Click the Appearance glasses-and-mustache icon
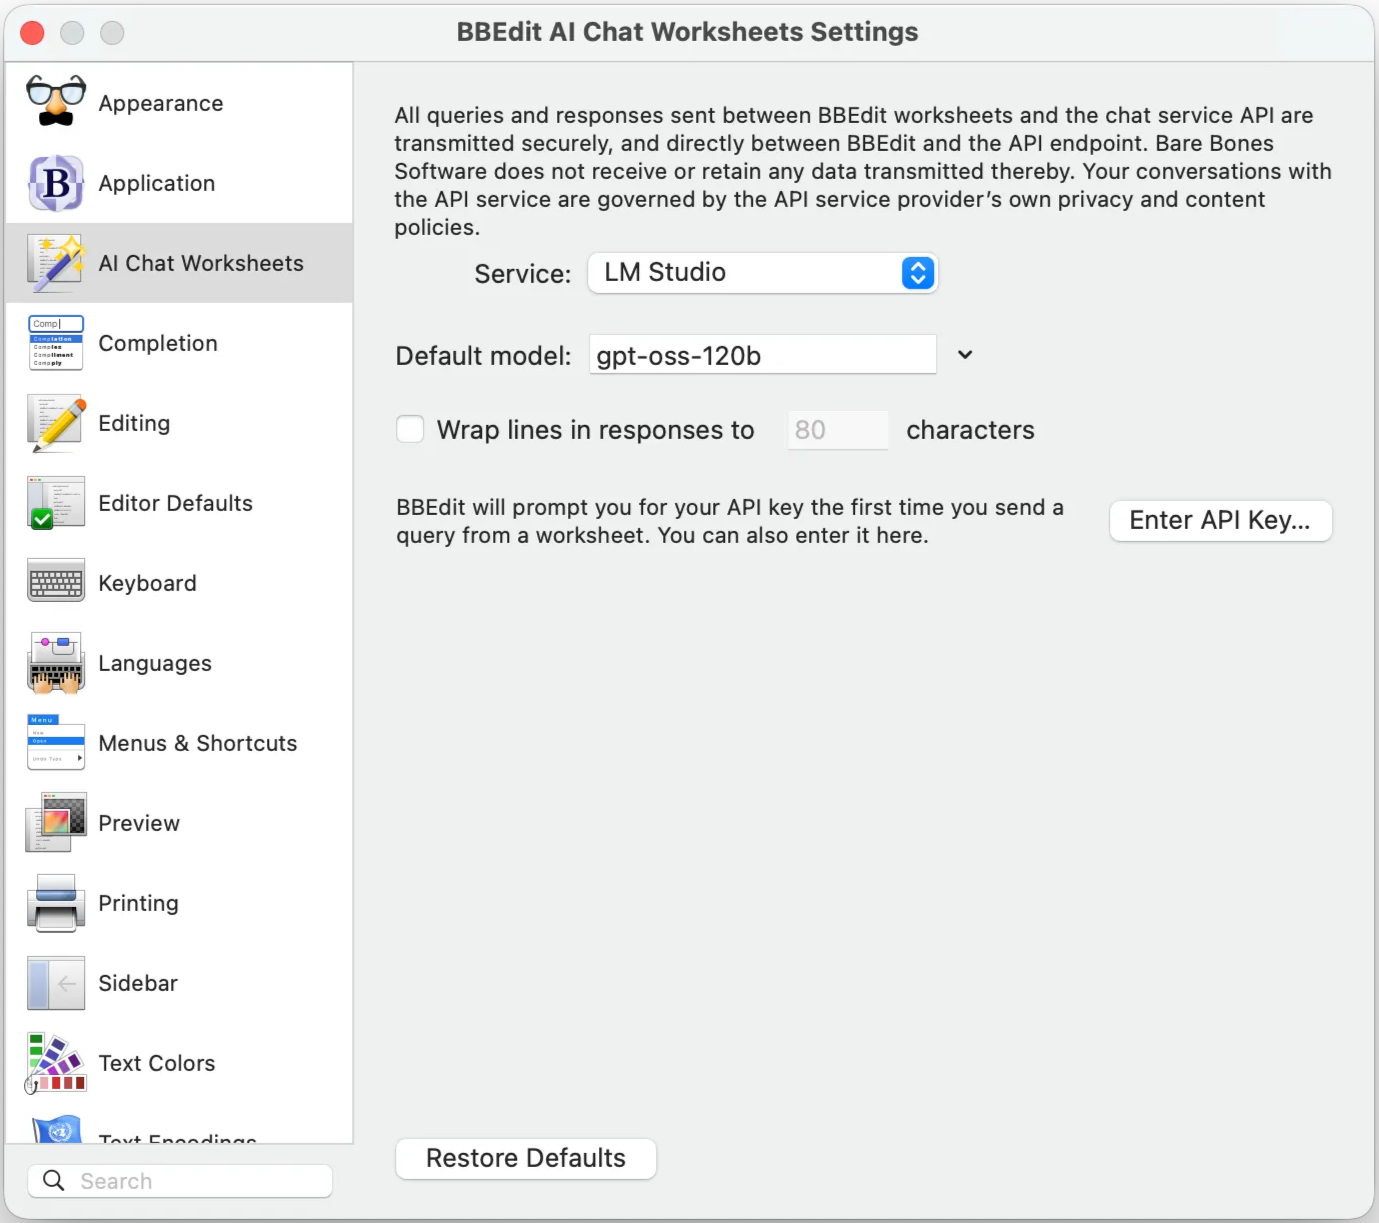This screenshot has height=1223, width=1379. [56, 102]
